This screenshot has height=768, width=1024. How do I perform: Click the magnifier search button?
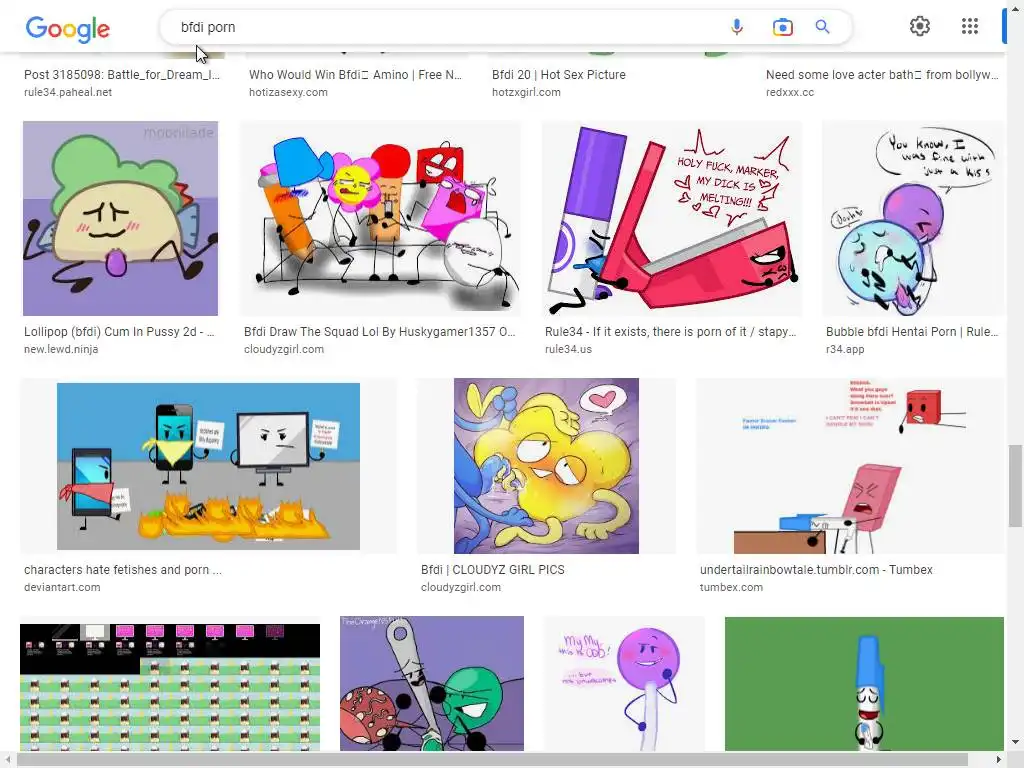click(x=822, y=27)
